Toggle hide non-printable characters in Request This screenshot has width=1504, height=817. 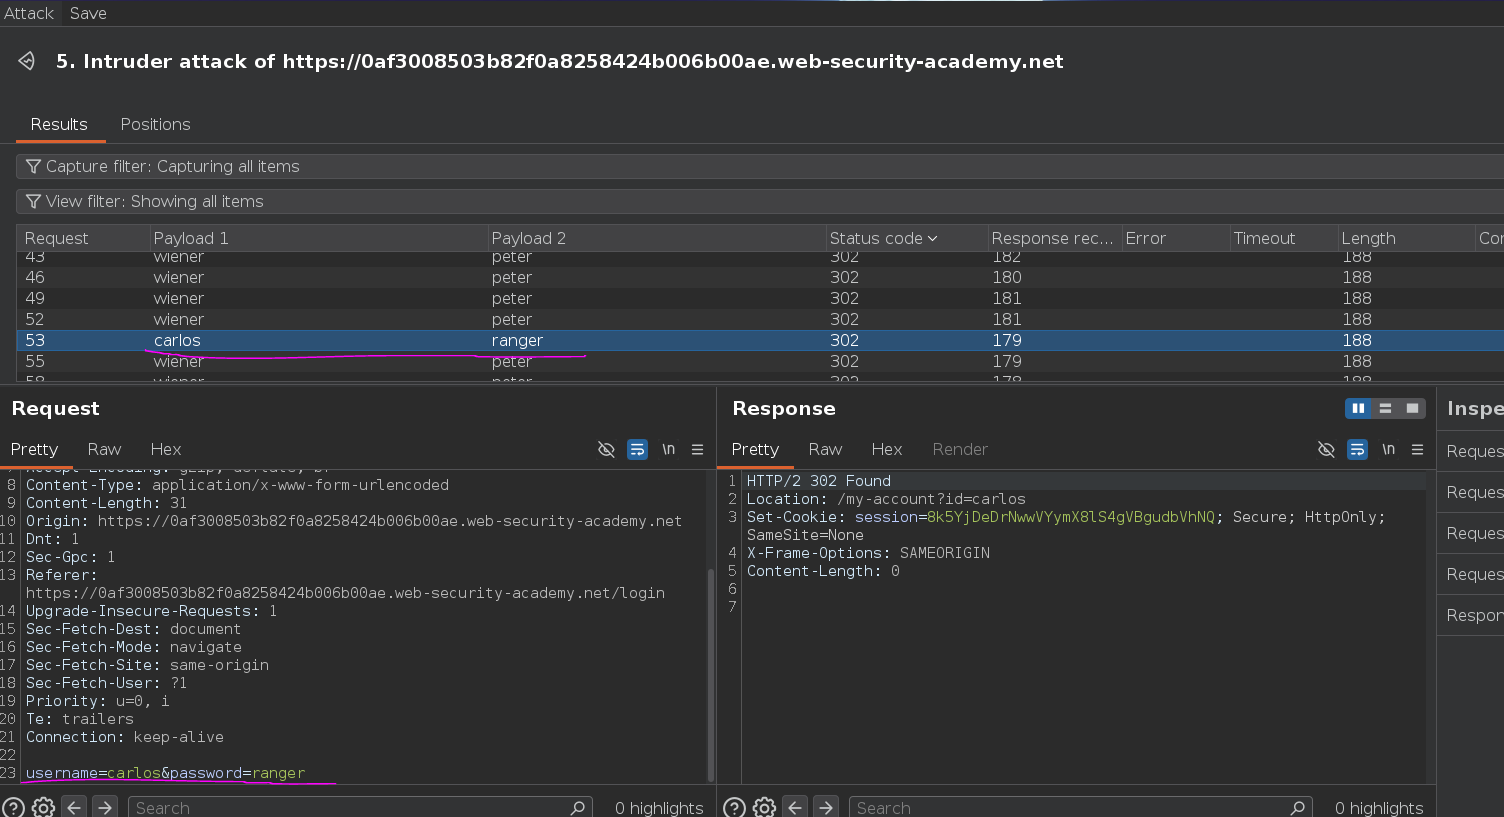(x=606, y=449)
